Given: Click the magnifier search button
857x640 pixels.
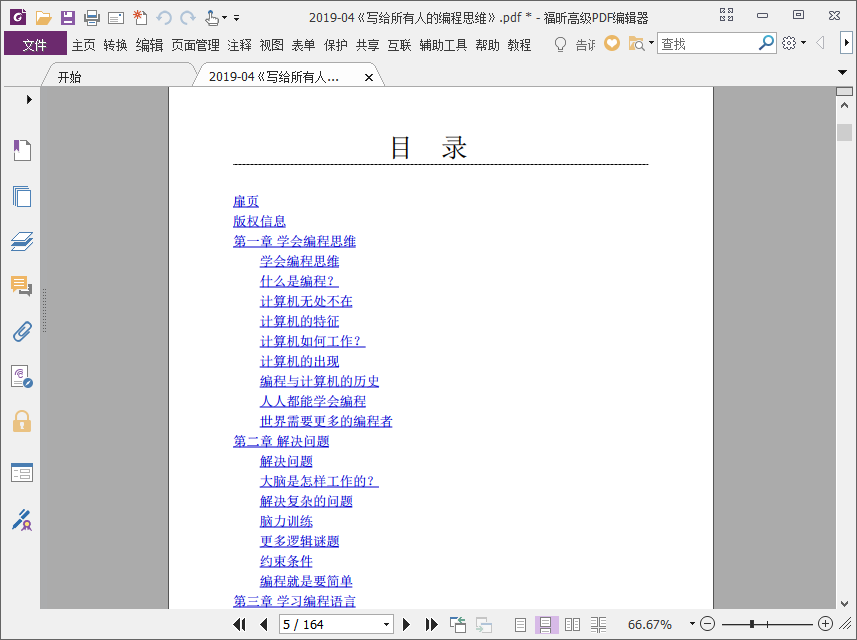Looking at the screenshot, I should pyautogui.click(x=766, y=43).
